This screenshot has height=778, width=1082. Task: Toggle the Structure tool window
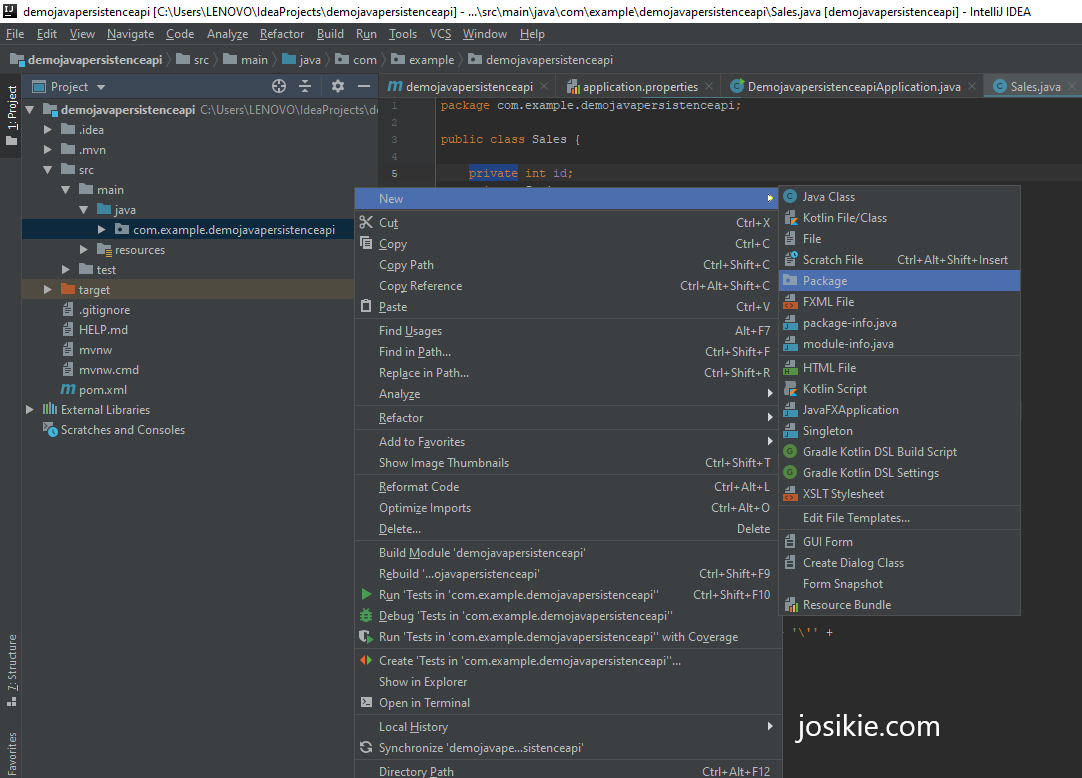coord(10,661)
